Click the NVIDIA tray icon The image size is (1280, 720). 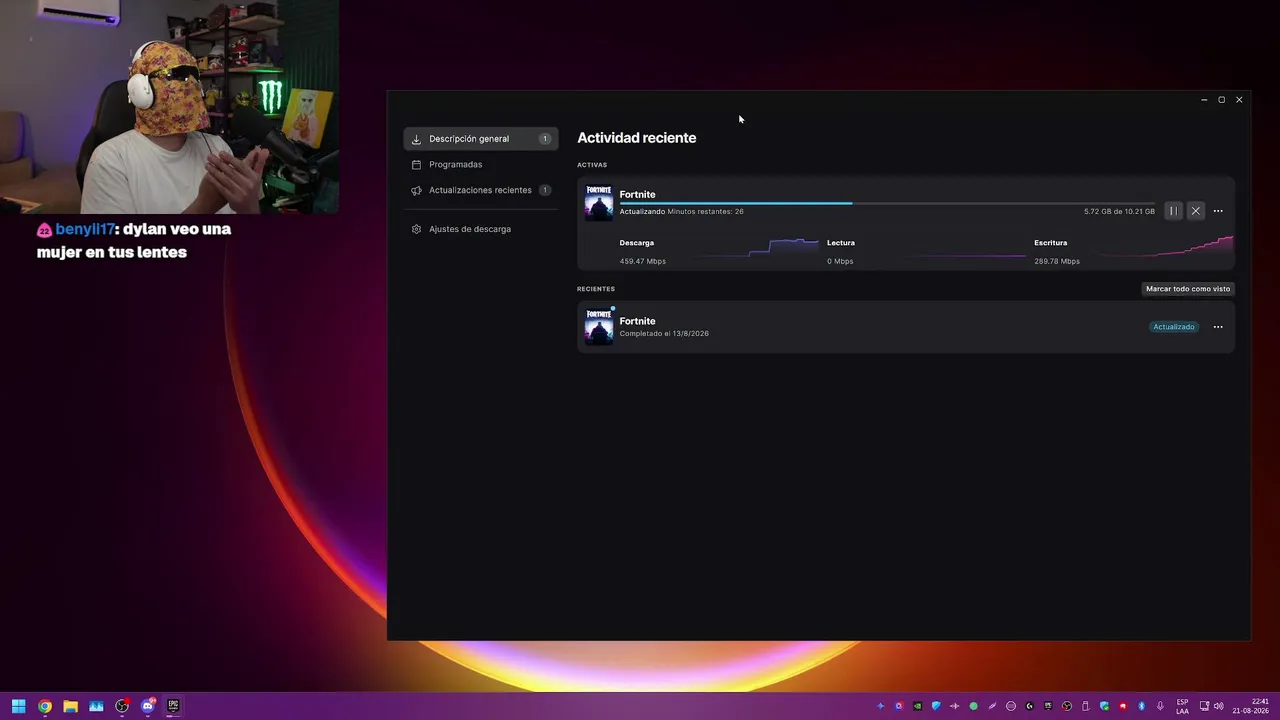click(x=917, y=706)
